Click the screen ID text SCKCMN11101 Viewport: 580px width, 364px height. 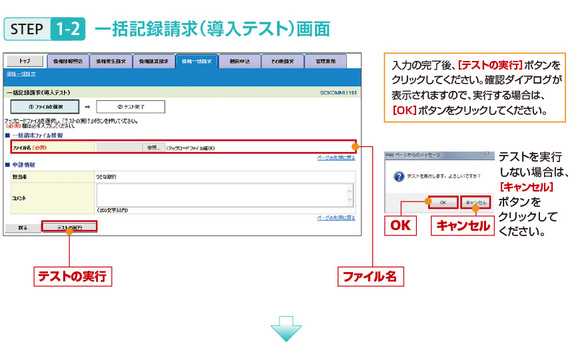[x=338, y=92]
